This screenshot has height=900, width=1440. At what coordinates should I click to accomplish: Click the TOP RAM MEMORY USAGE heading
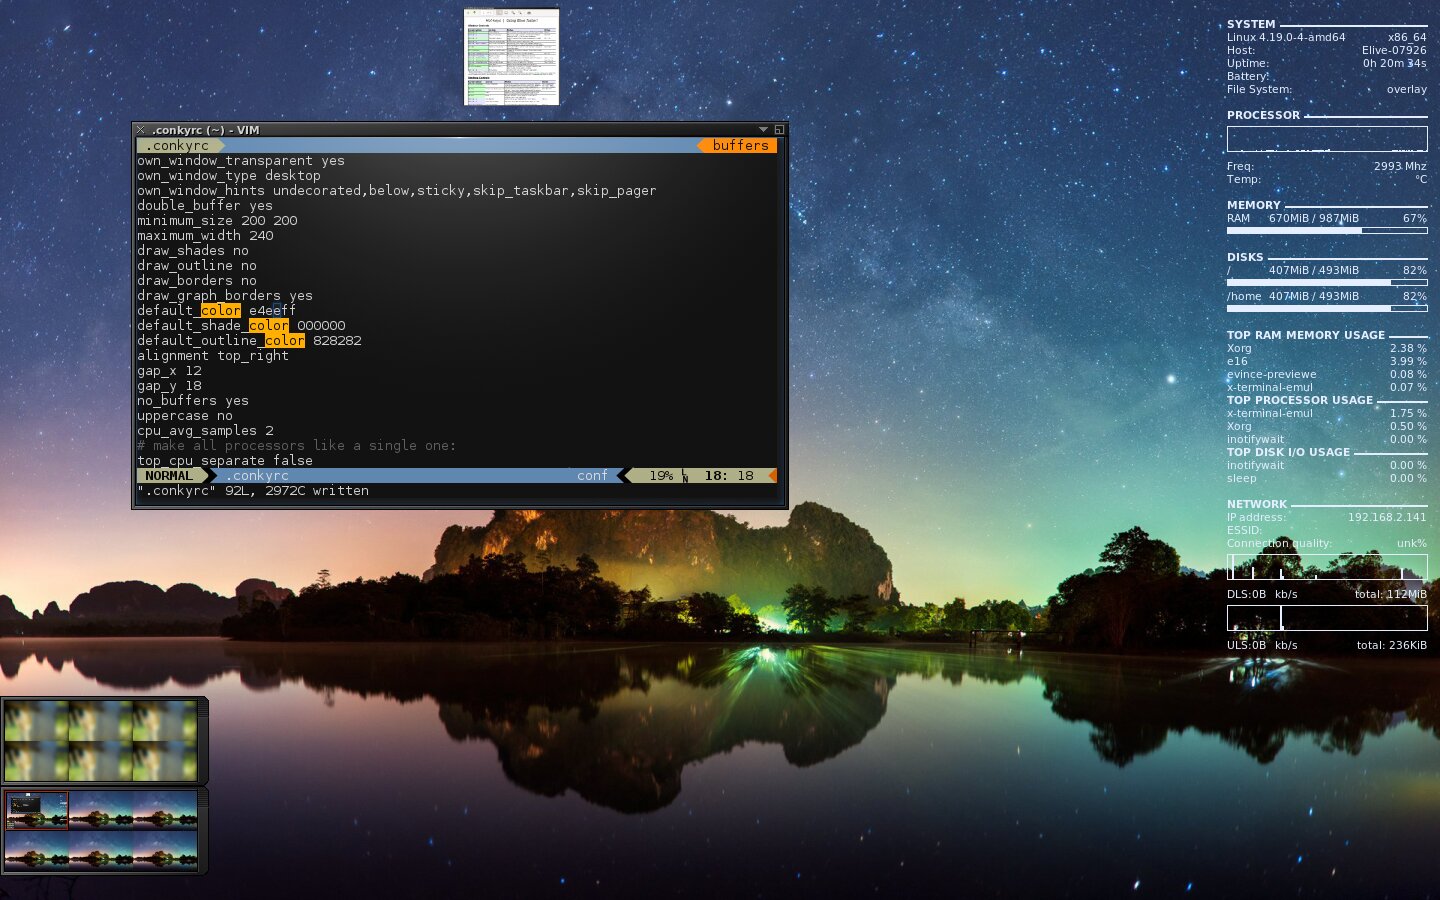pos(1306,335)
